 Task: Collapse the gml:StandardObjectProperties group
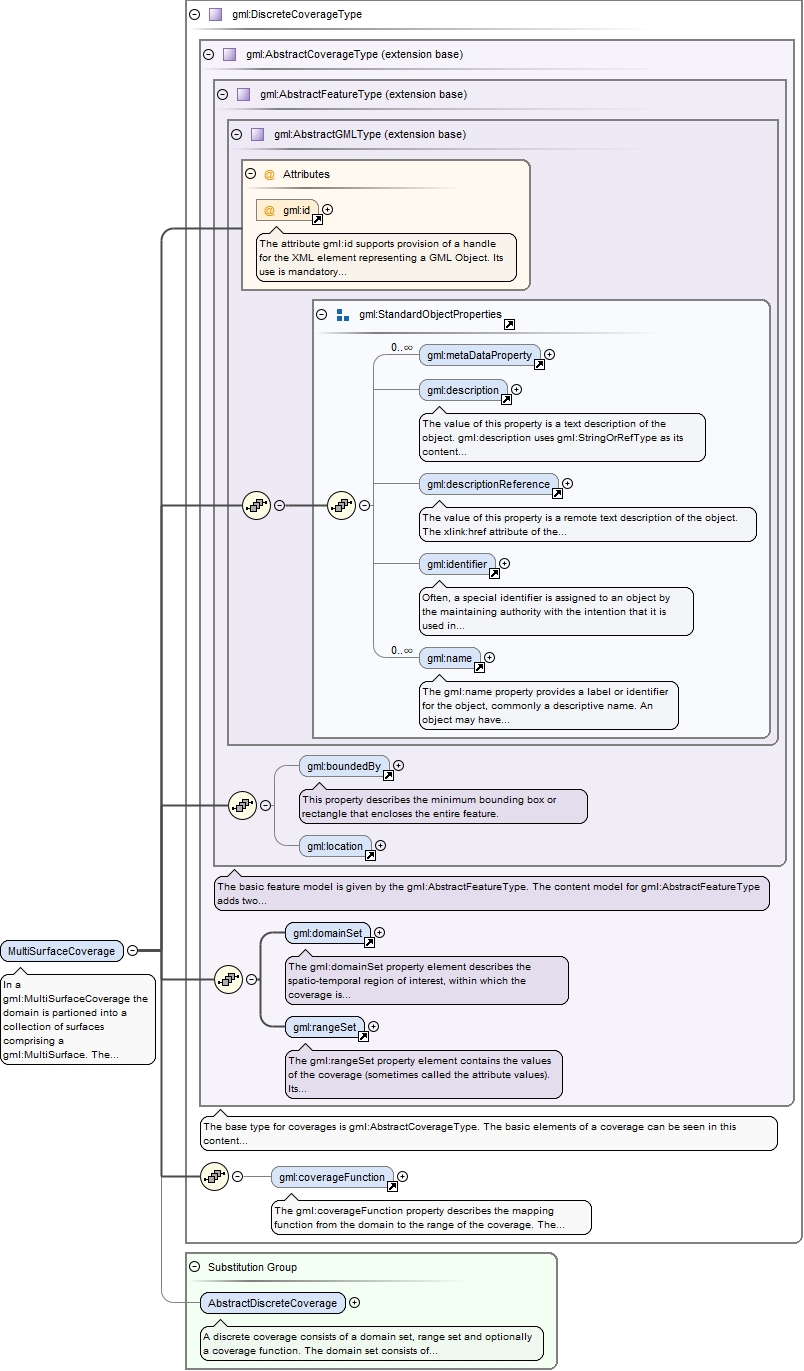point(322,314)
